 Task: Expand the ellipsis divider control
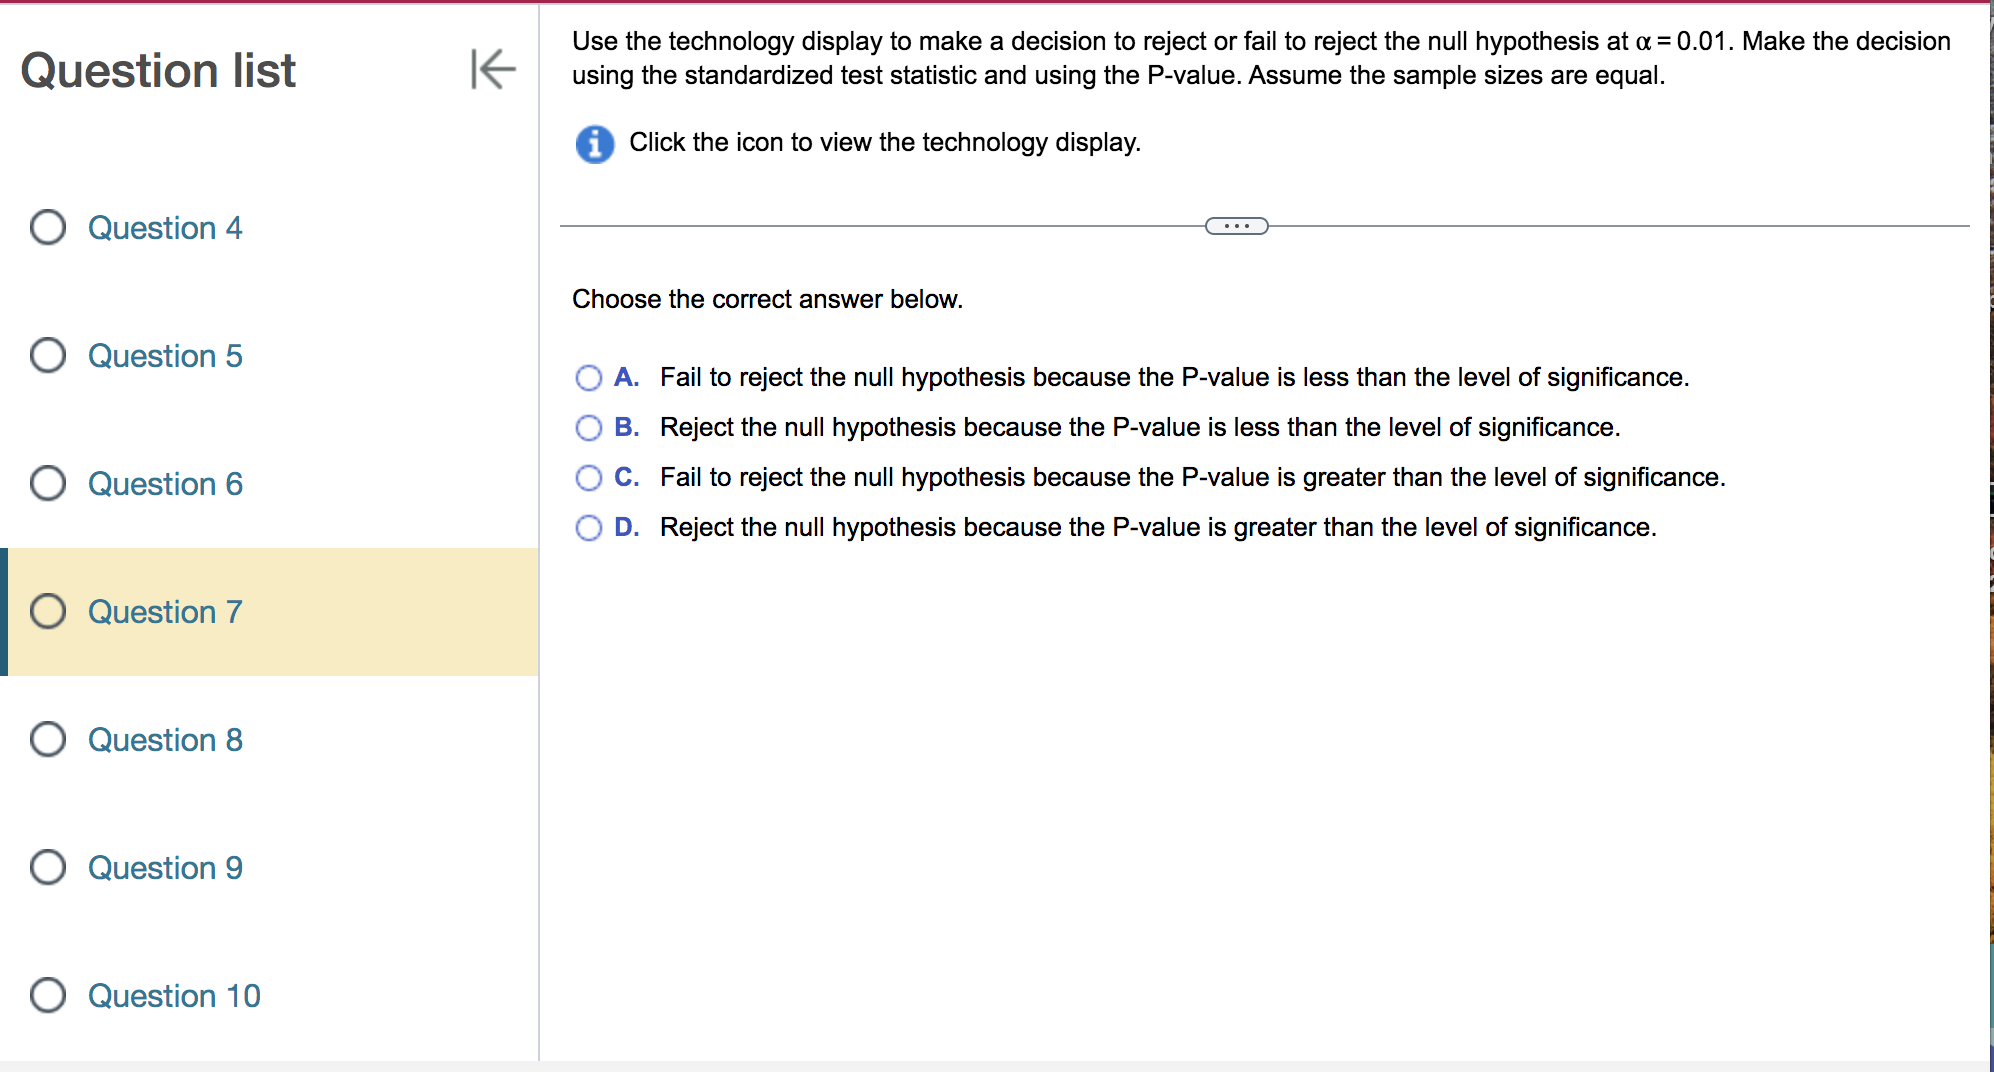[1239, 226]
